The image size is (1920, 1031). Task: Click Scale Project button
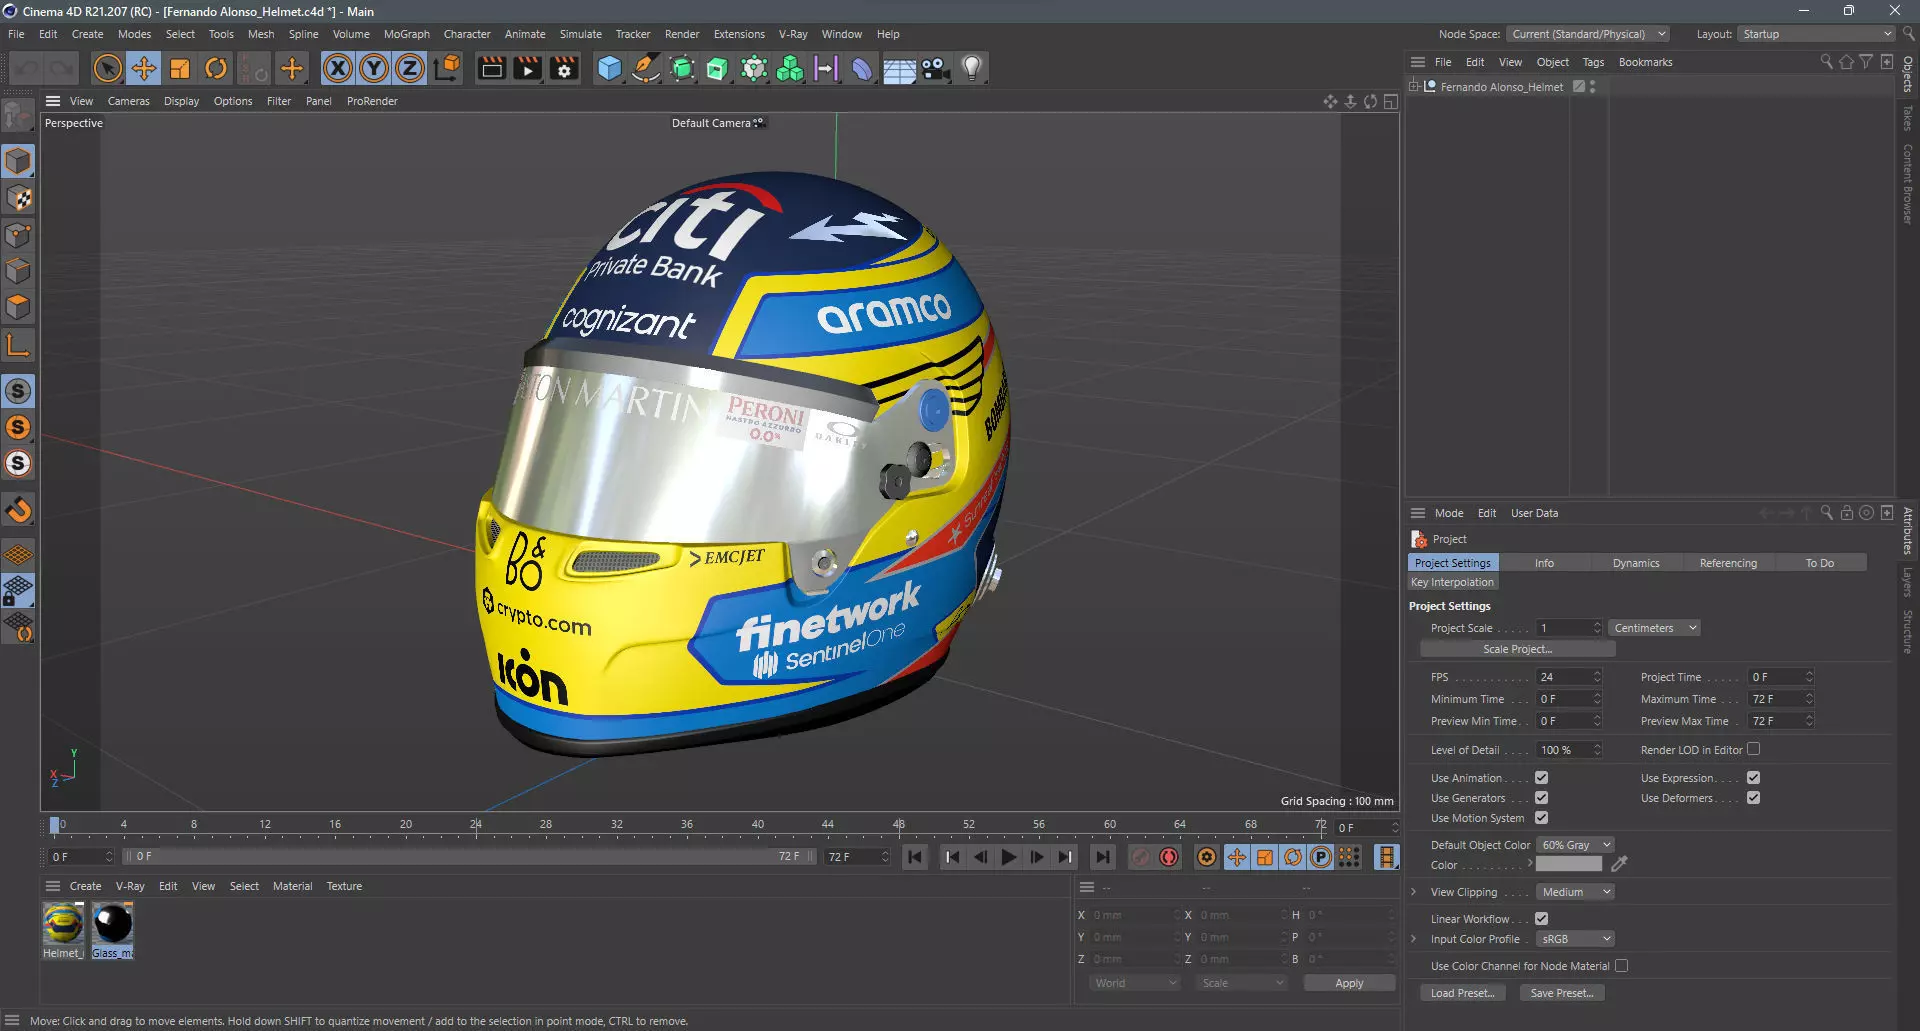pyautogui.click(x=1517, y=649)
